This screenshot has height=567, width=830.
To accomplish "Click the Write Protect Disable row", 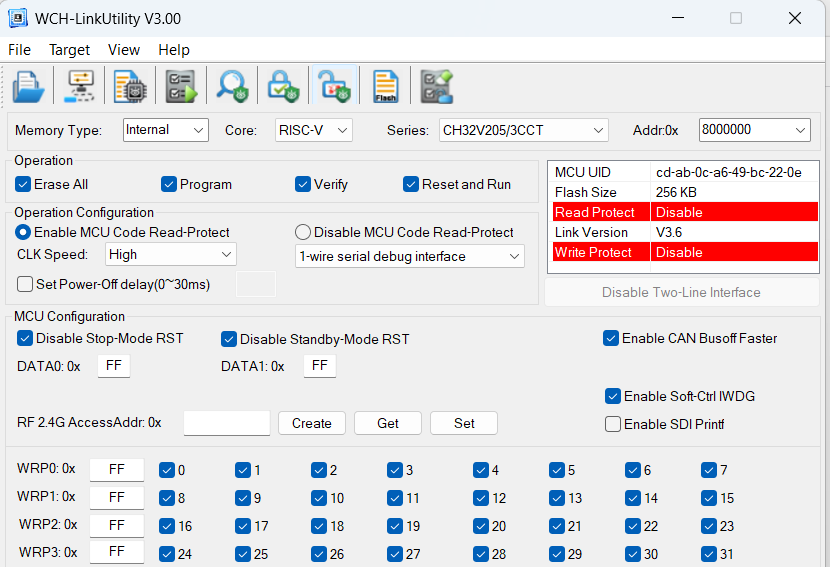I will coord(685,252).
